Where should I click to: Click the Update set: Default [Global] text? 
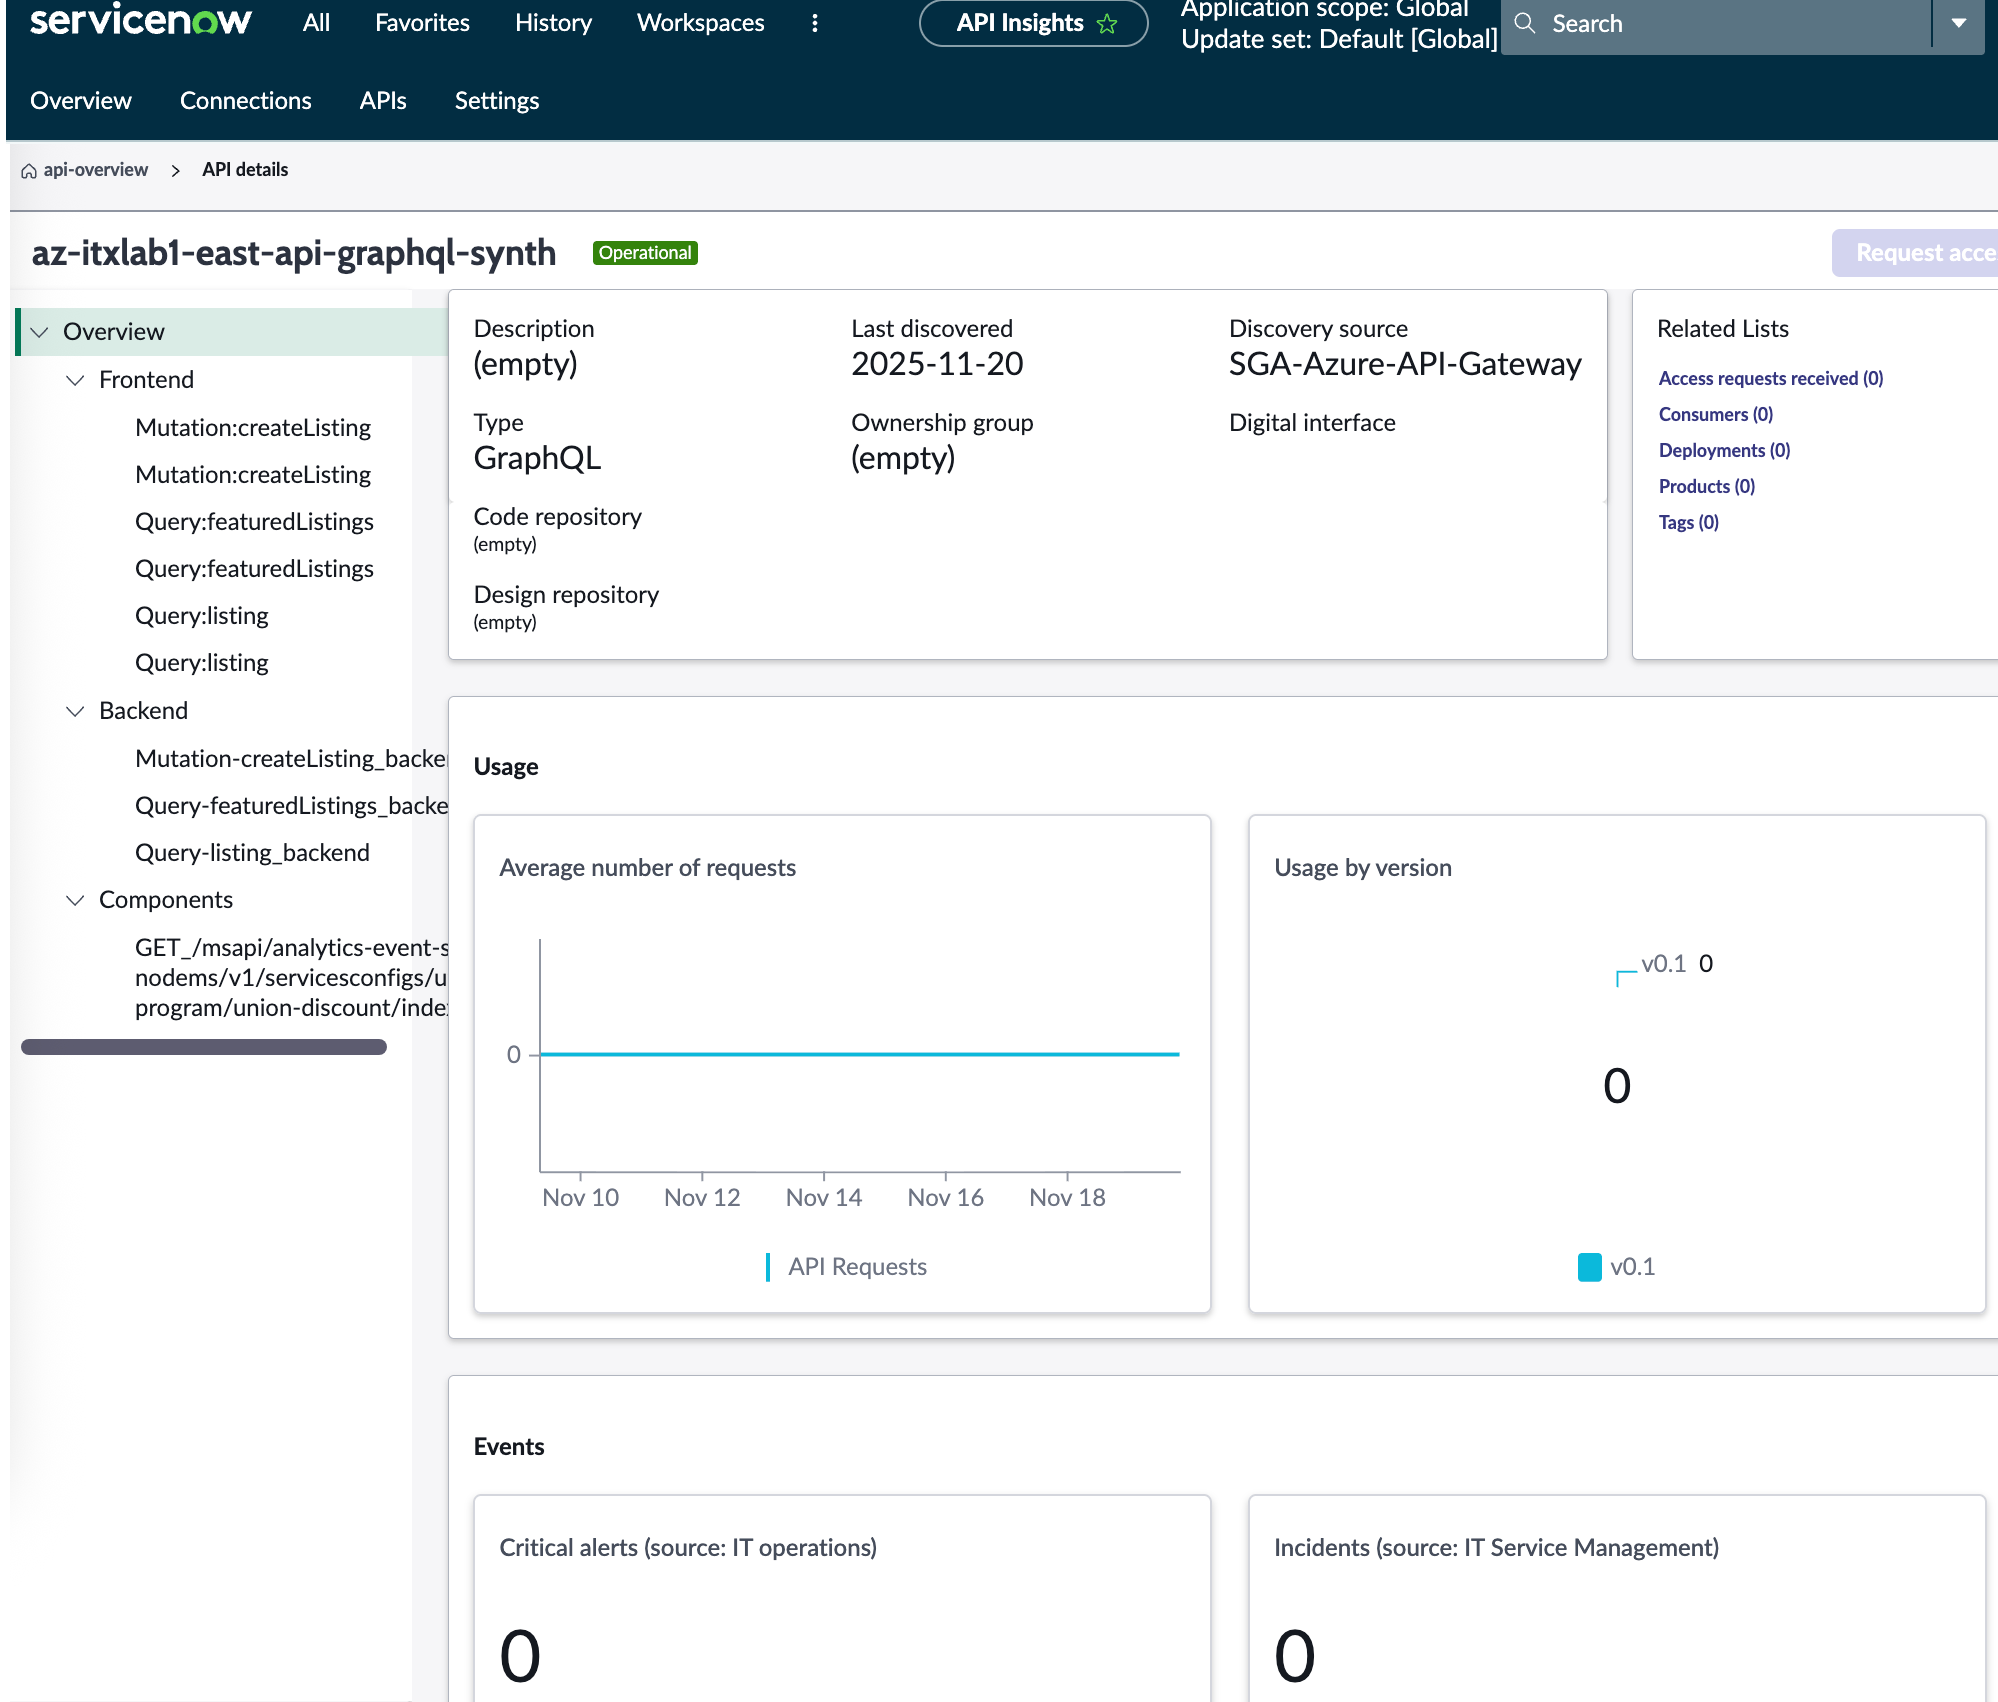click(x=1339, y=40)
